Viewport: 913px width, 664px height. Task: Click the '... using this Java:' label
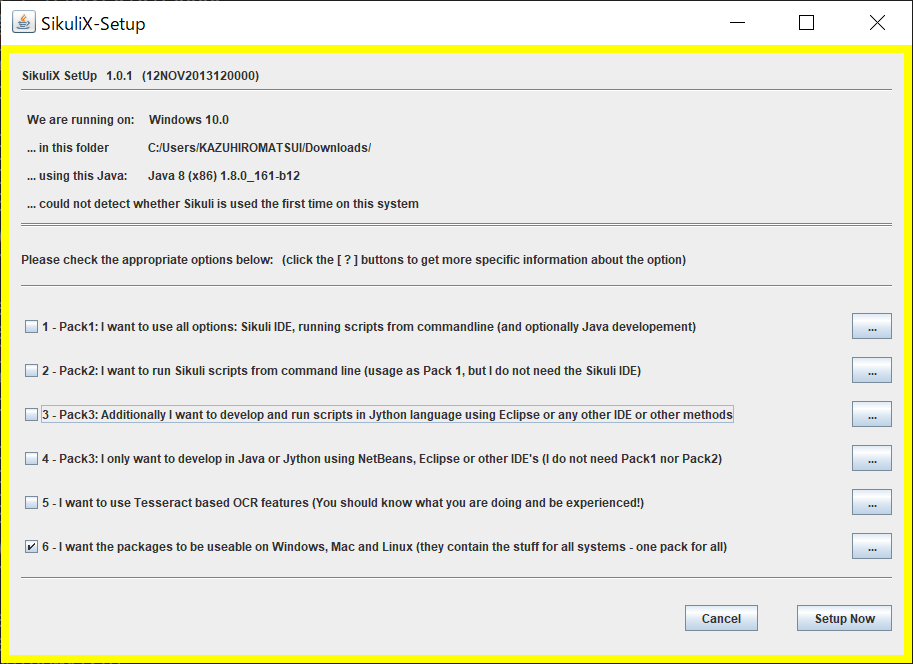77,176
